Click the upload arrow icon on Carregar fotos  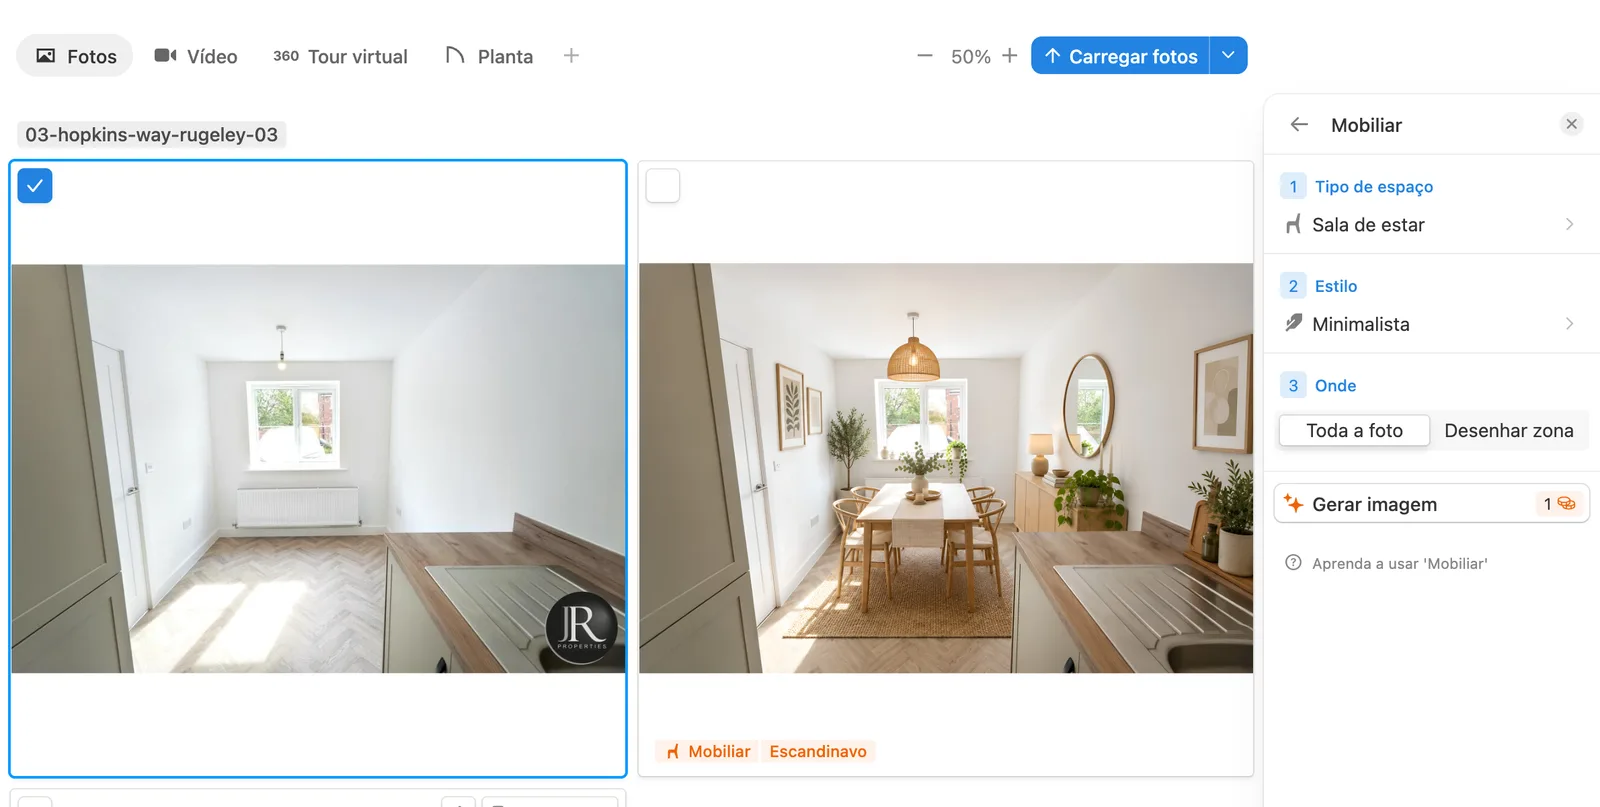click(x=1052, y=56)
